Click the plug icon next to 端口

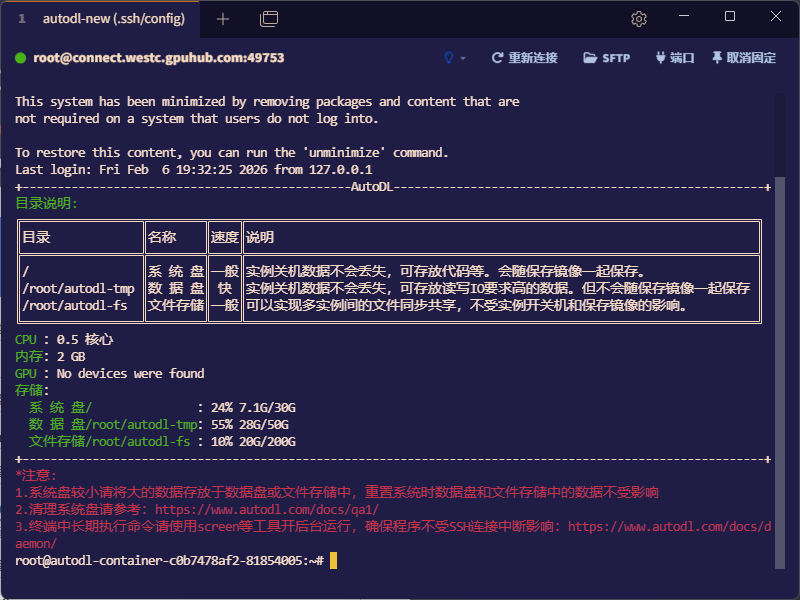point(659,58)
